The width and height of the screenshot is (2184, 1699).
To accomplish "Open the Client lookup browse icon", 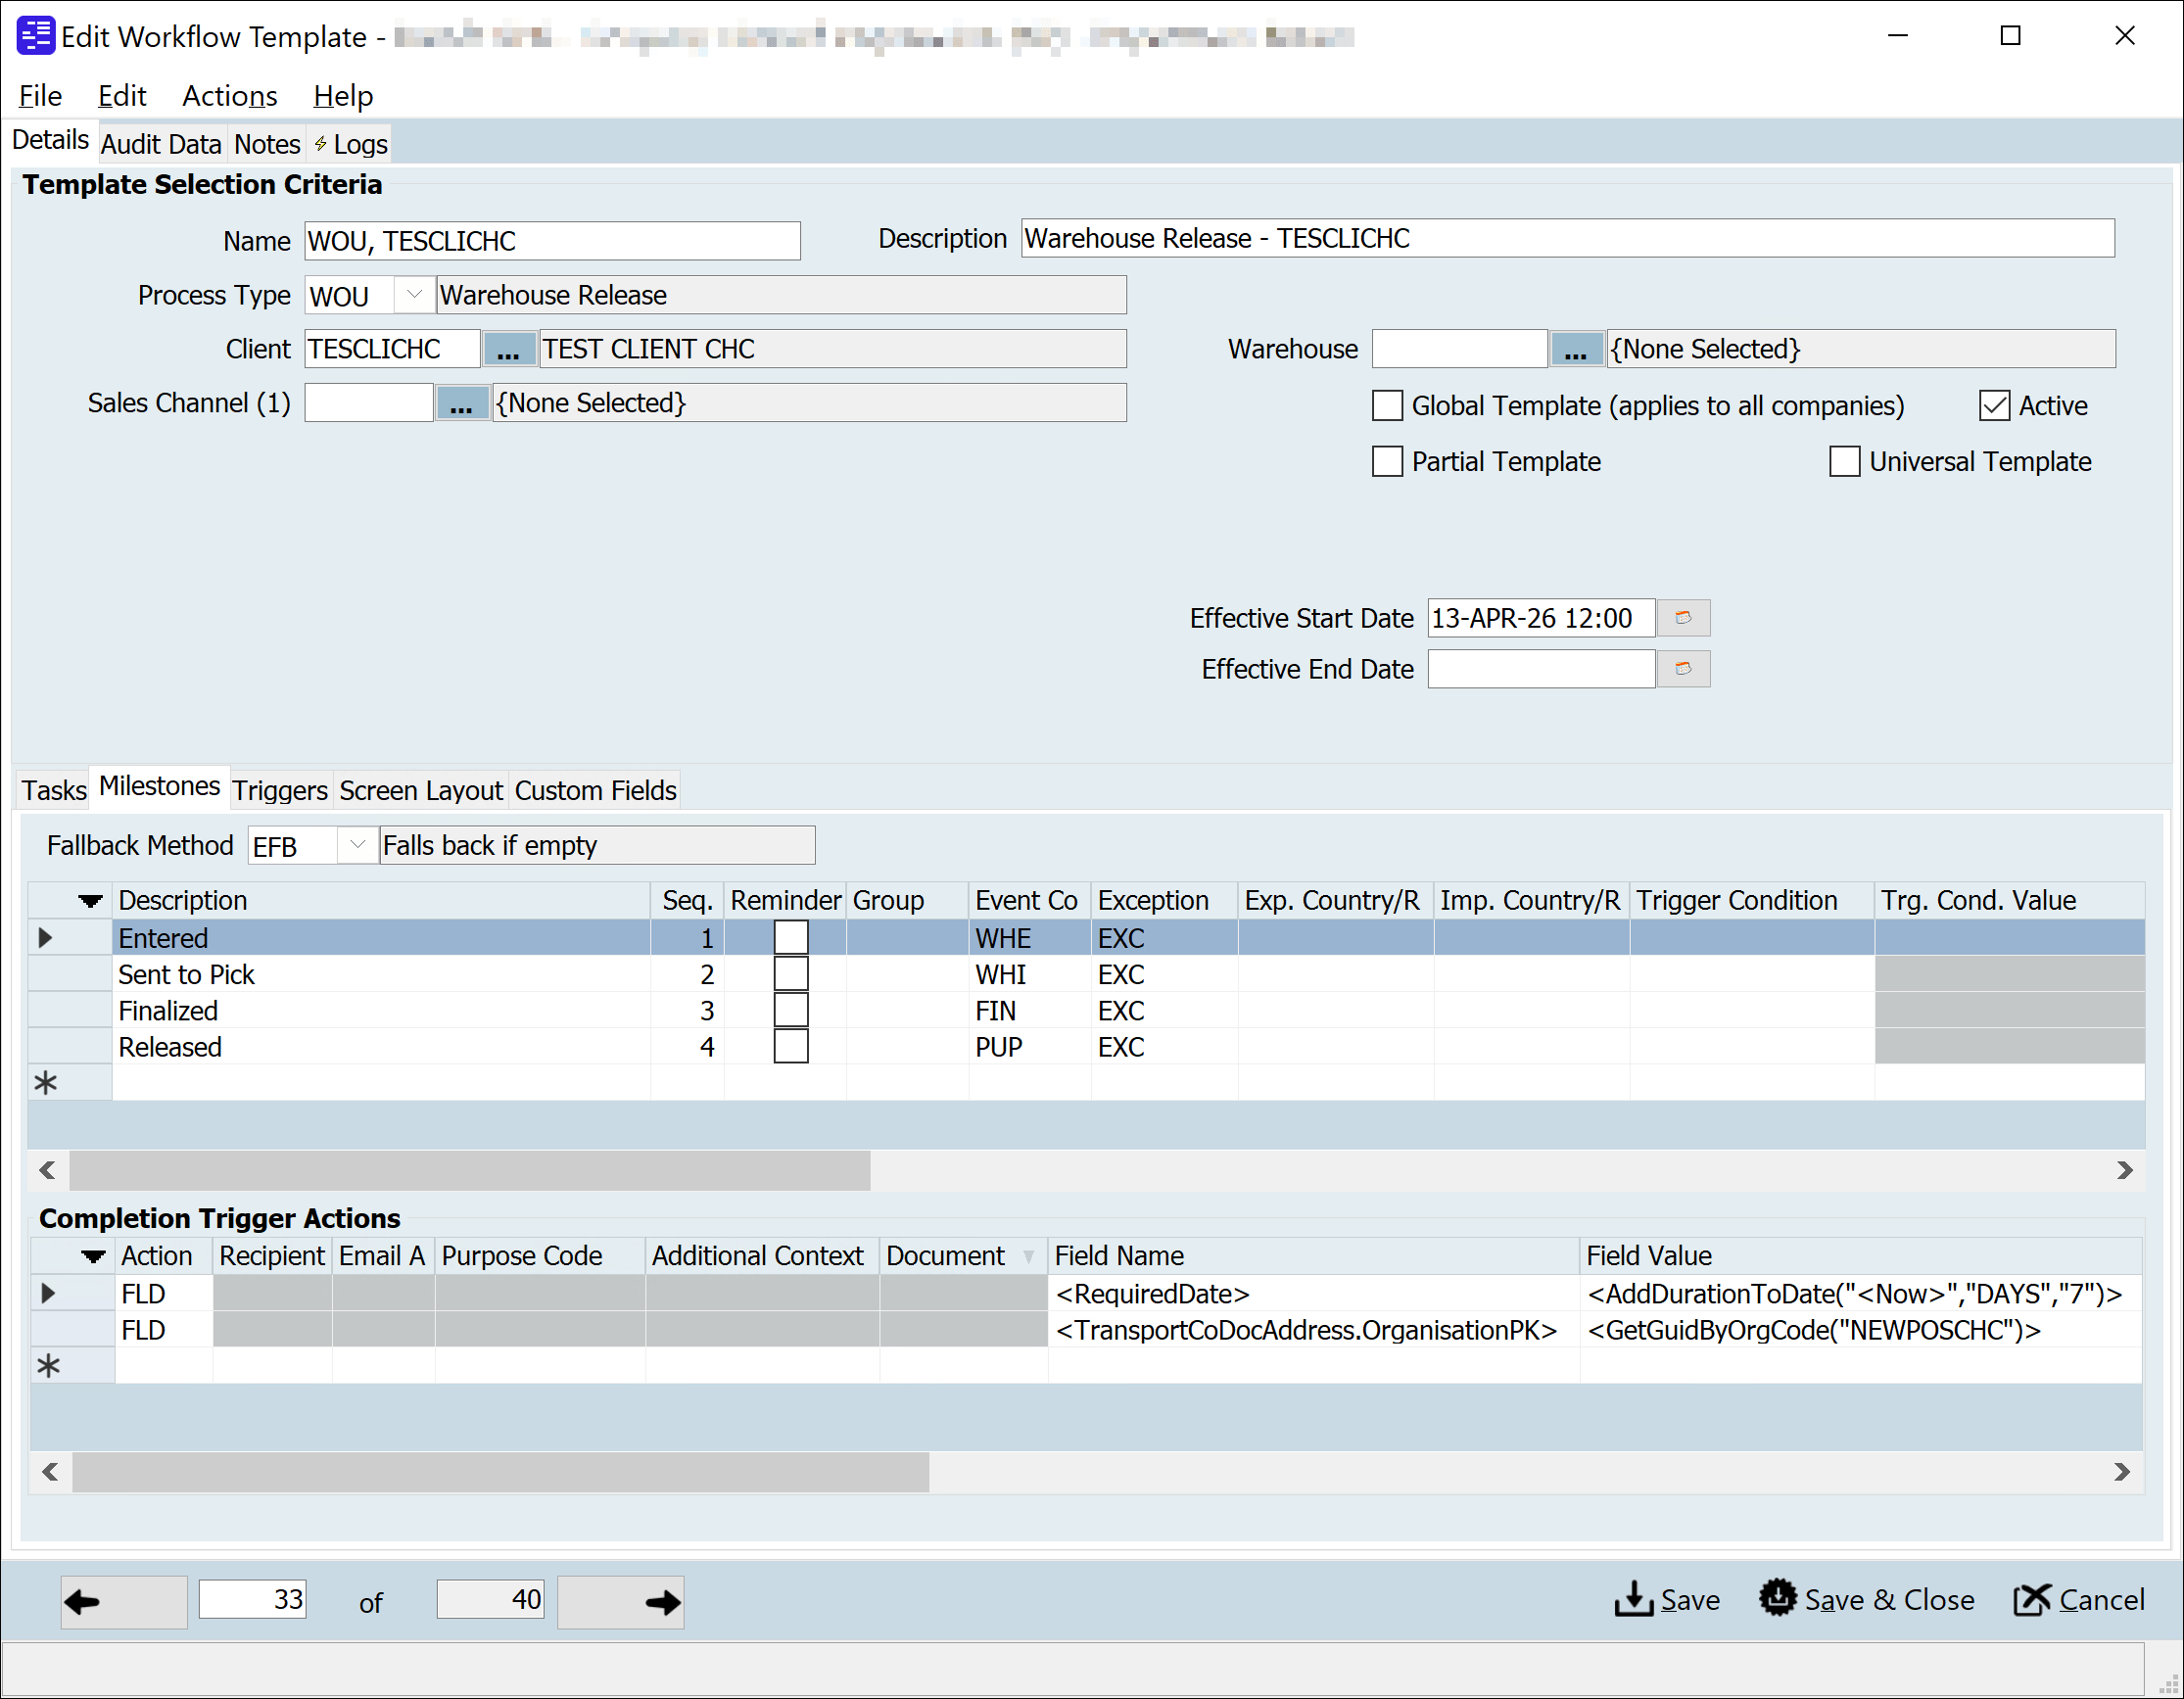I will click(x=509, y=348).
